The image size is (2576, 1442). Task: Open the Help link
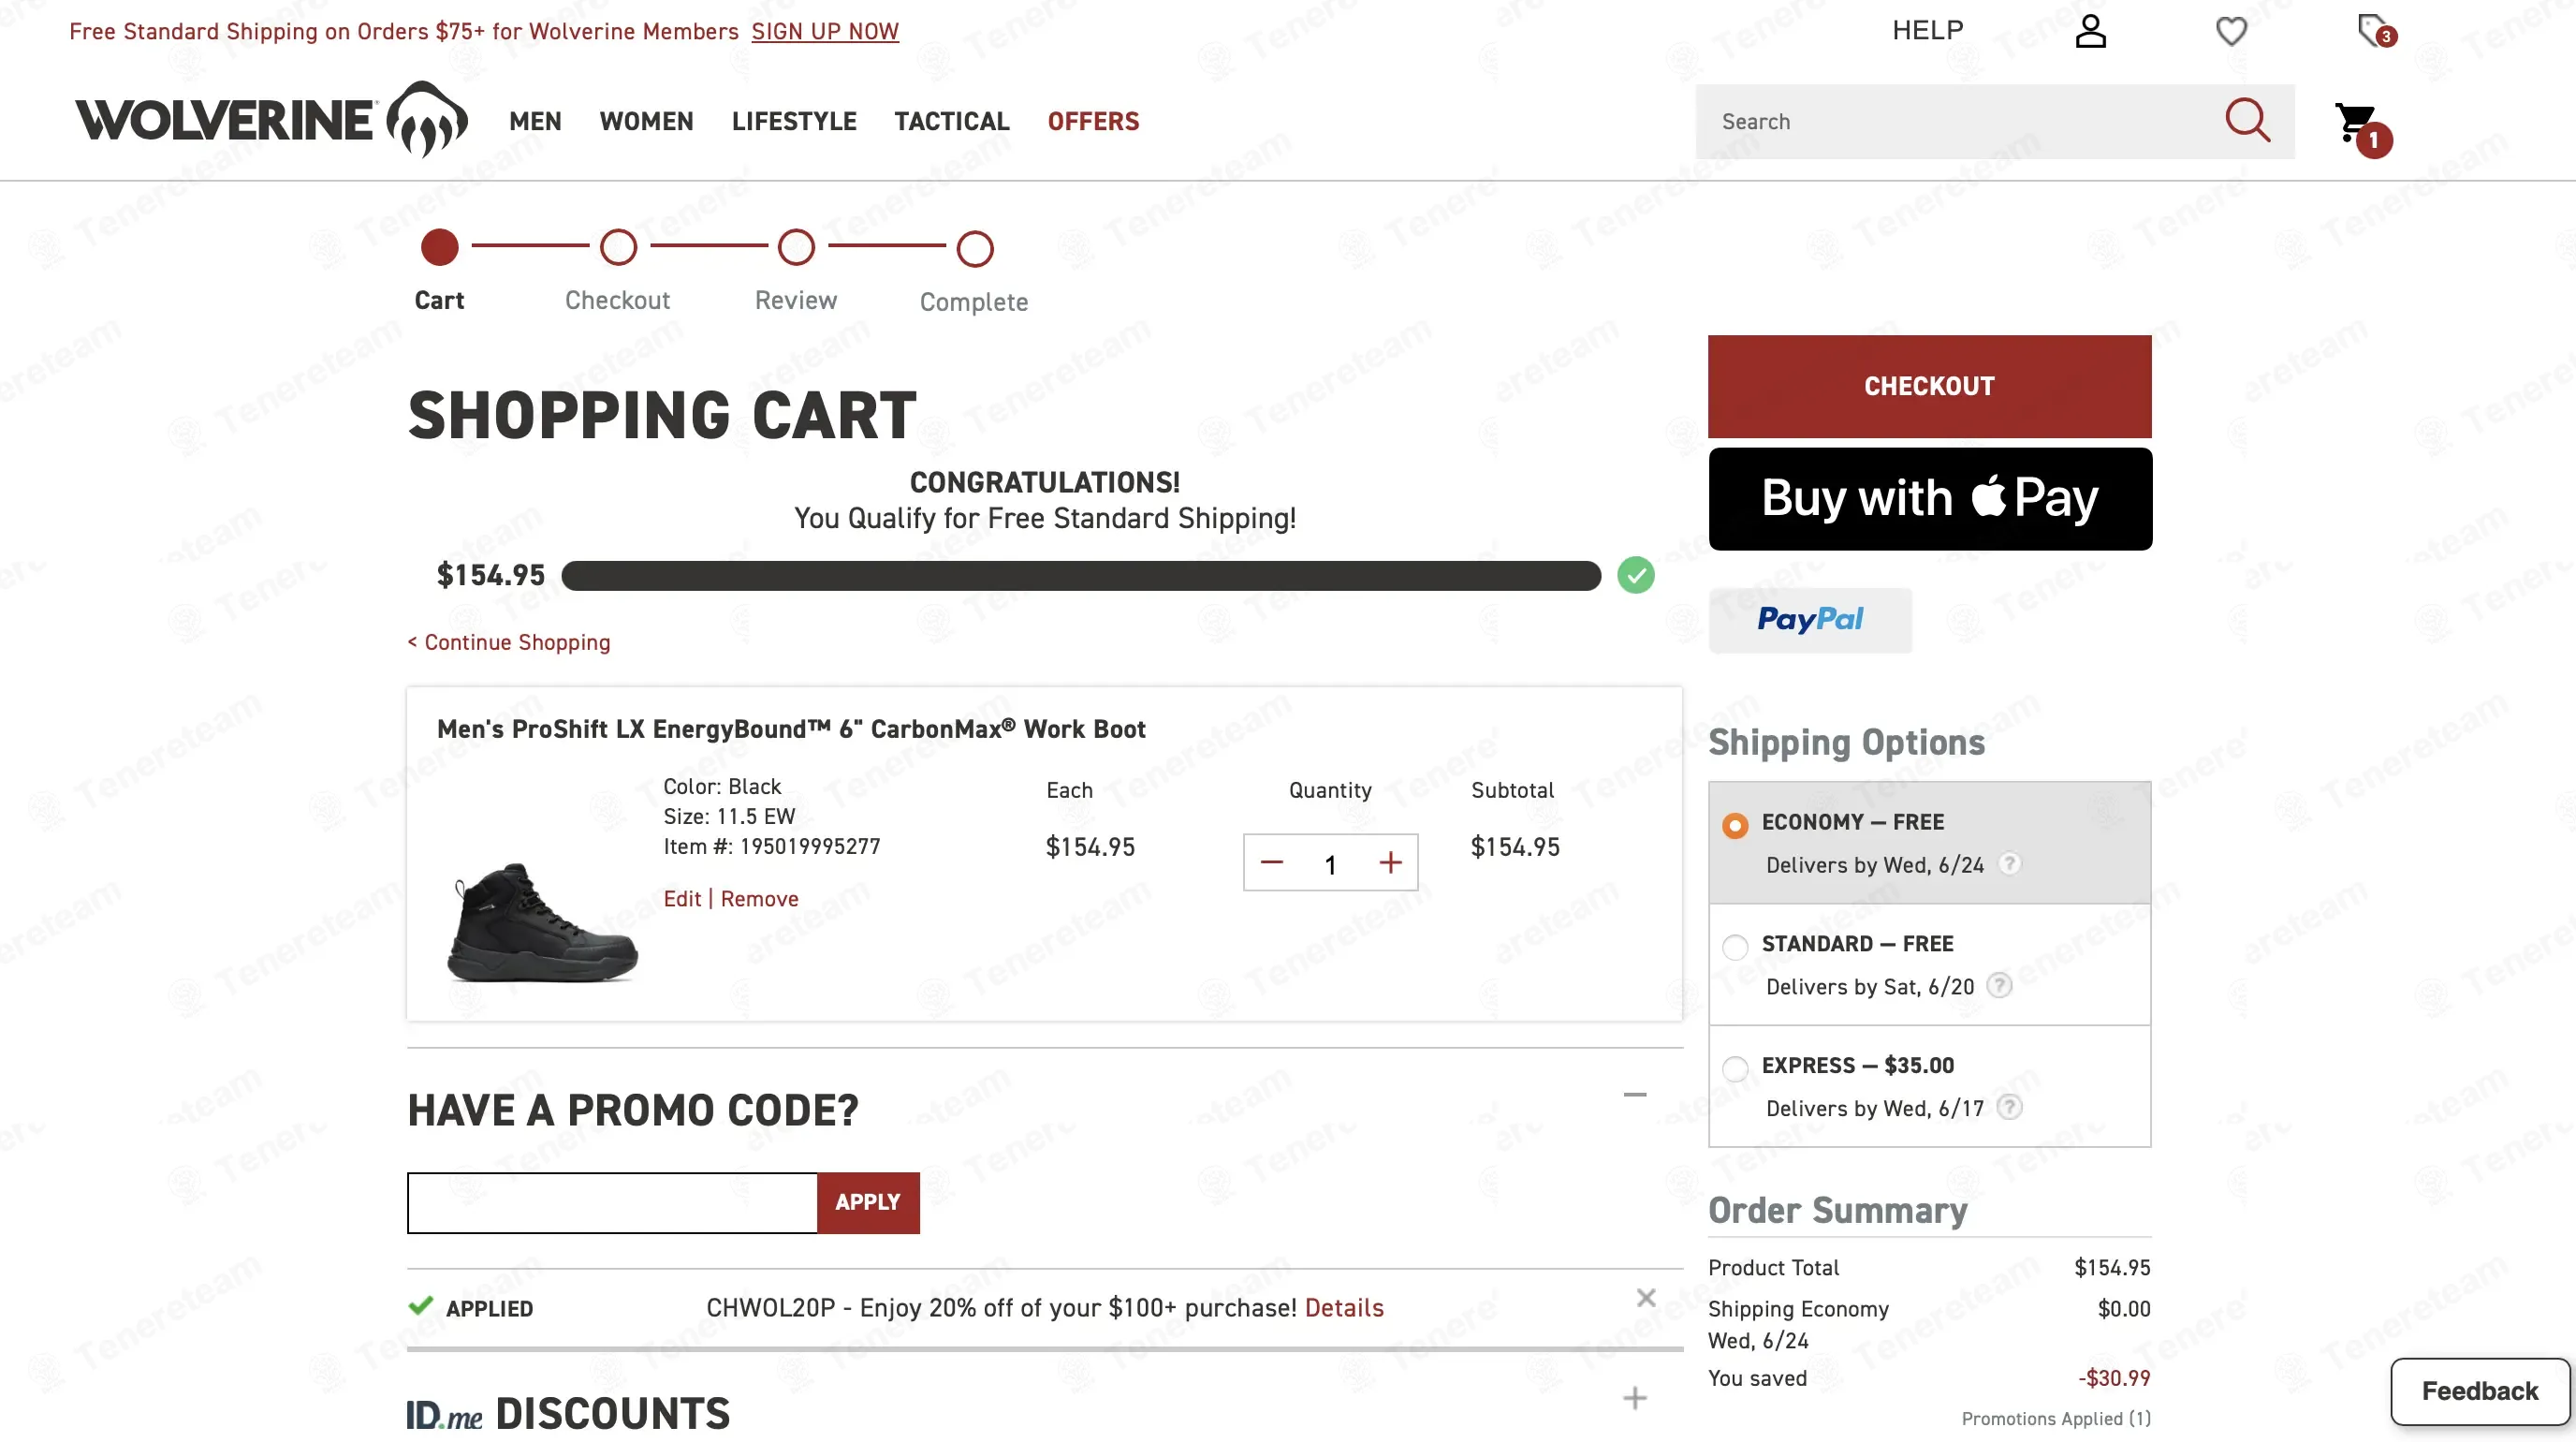pyautogui.click(x=1928, y=31)
